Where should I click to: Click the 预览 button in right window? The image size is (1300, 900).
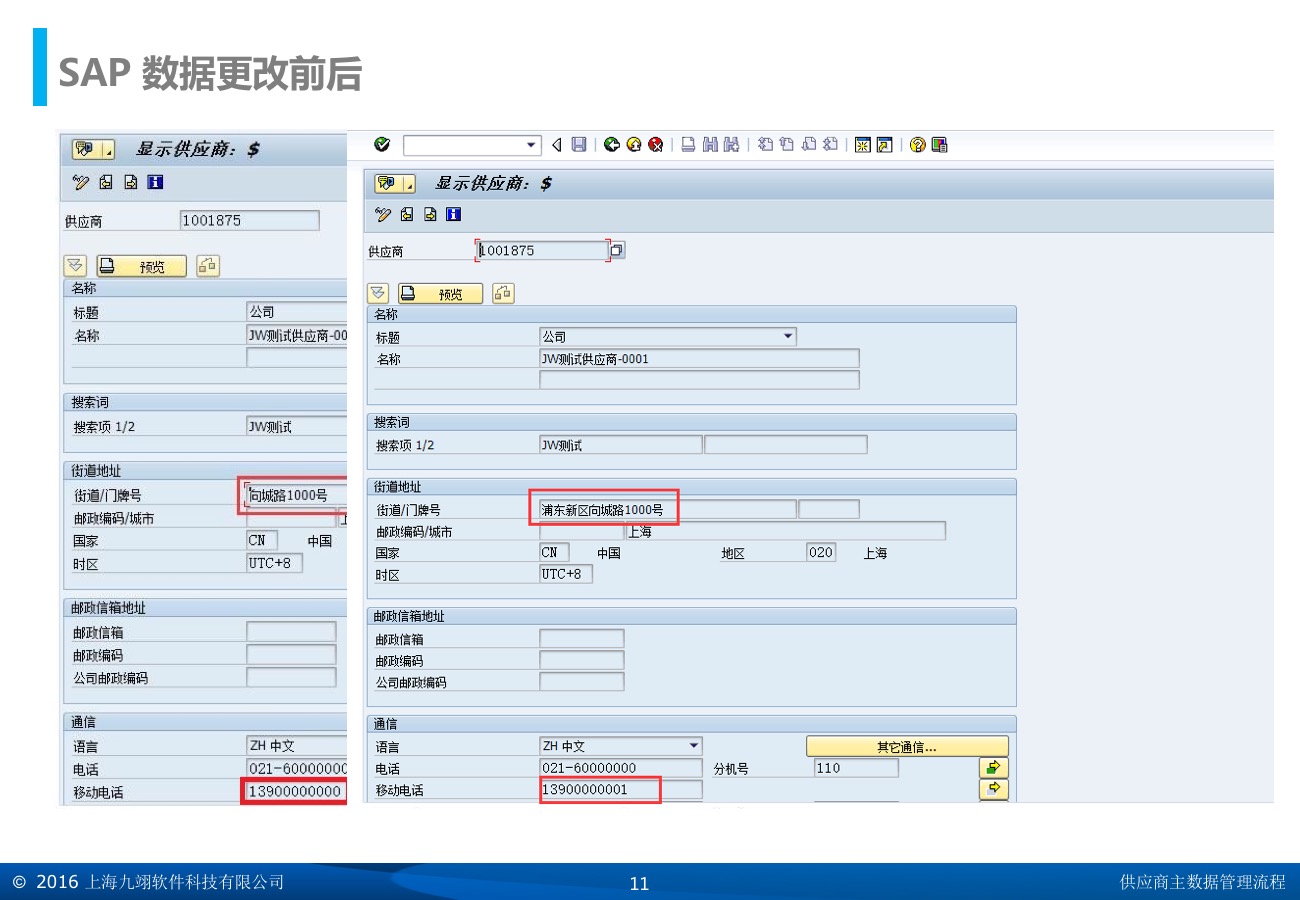point(440,294)
